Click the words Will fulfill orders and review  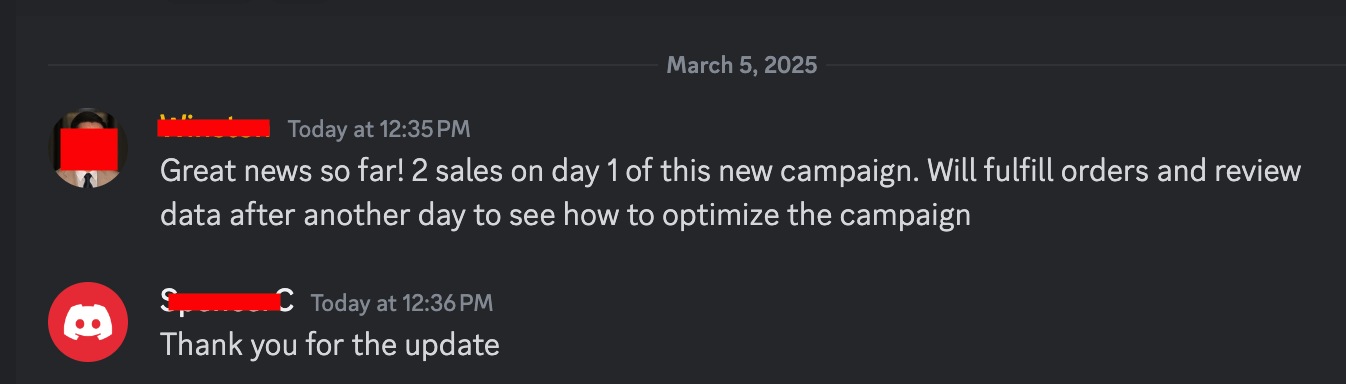pos(1114,171)
